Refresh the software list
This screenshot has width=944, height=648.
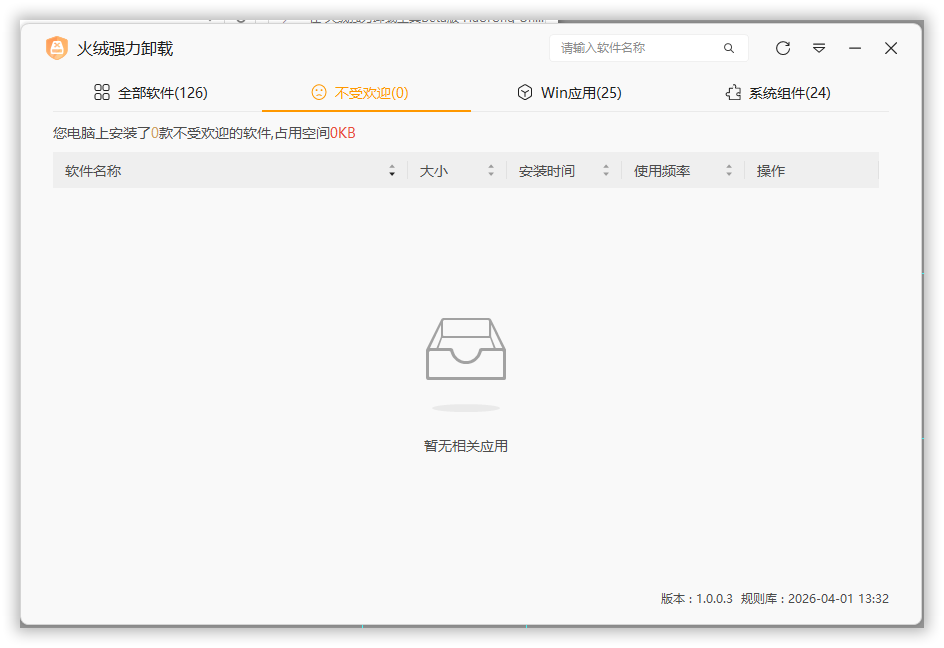(x=783, y=48)
